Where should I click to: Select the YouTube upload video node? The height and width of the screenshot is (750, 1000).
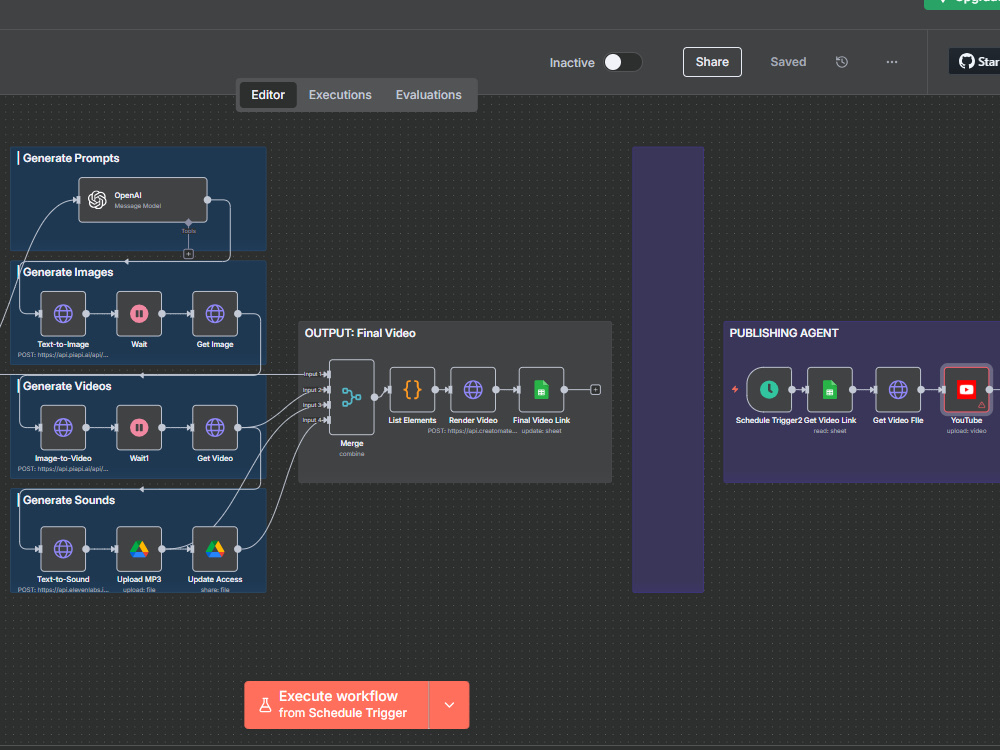tap(966, 389)
